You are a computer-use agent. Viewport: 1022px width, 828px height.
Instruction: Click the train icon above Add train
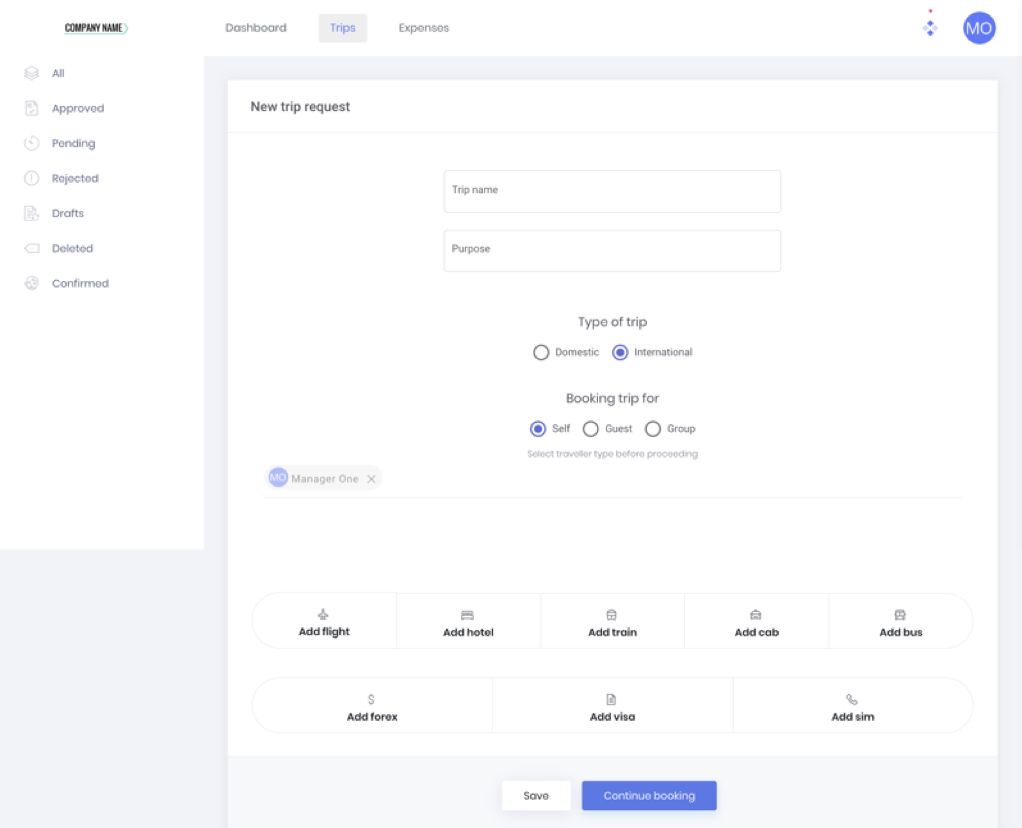(611, 615)
